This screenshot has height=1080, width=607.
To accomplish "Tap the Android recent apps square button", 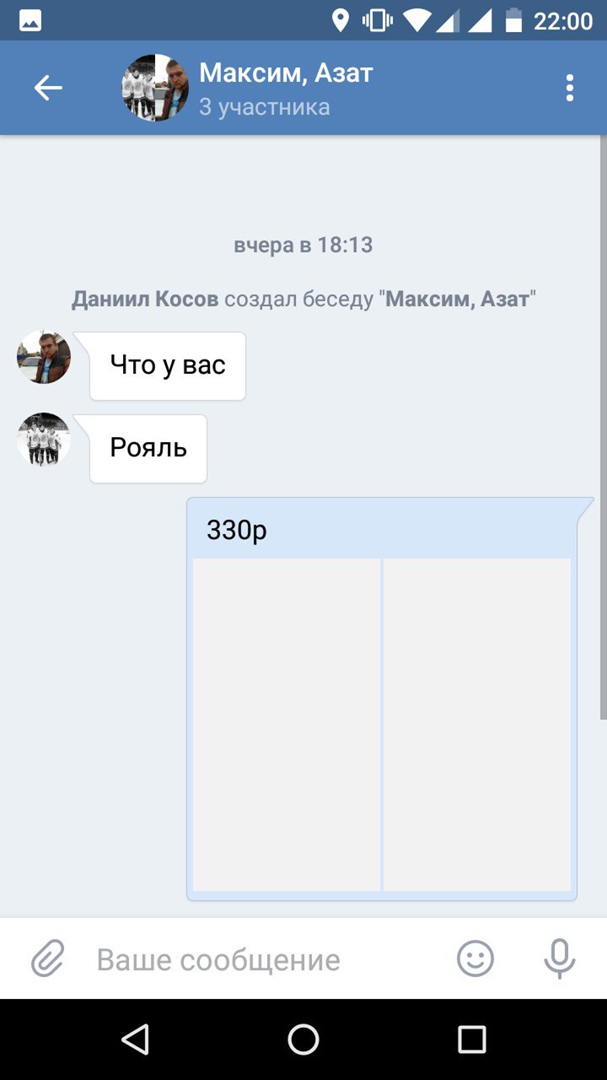I will tap(472, 1039).
